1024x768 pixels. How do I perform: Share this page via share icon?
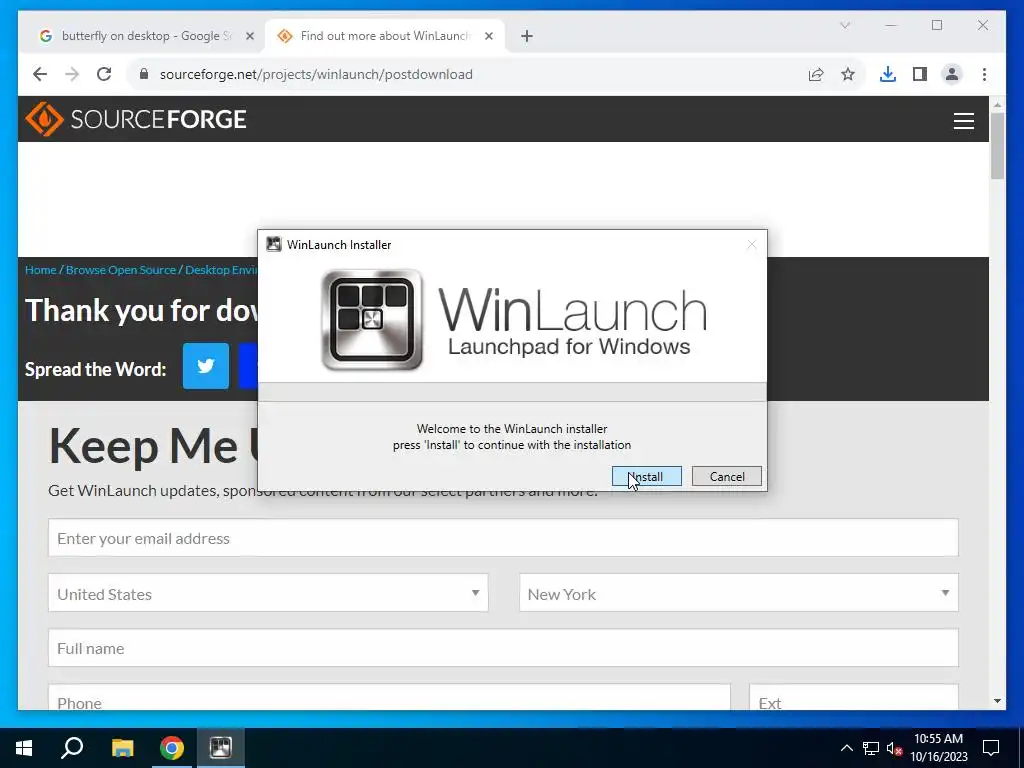(816, 74)
